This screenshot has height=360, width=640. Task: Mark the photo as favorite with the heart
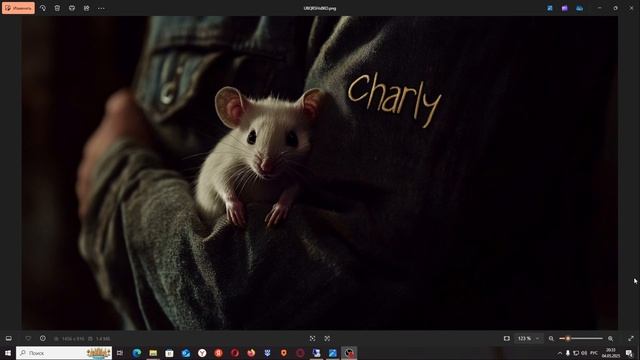point(28,338)
